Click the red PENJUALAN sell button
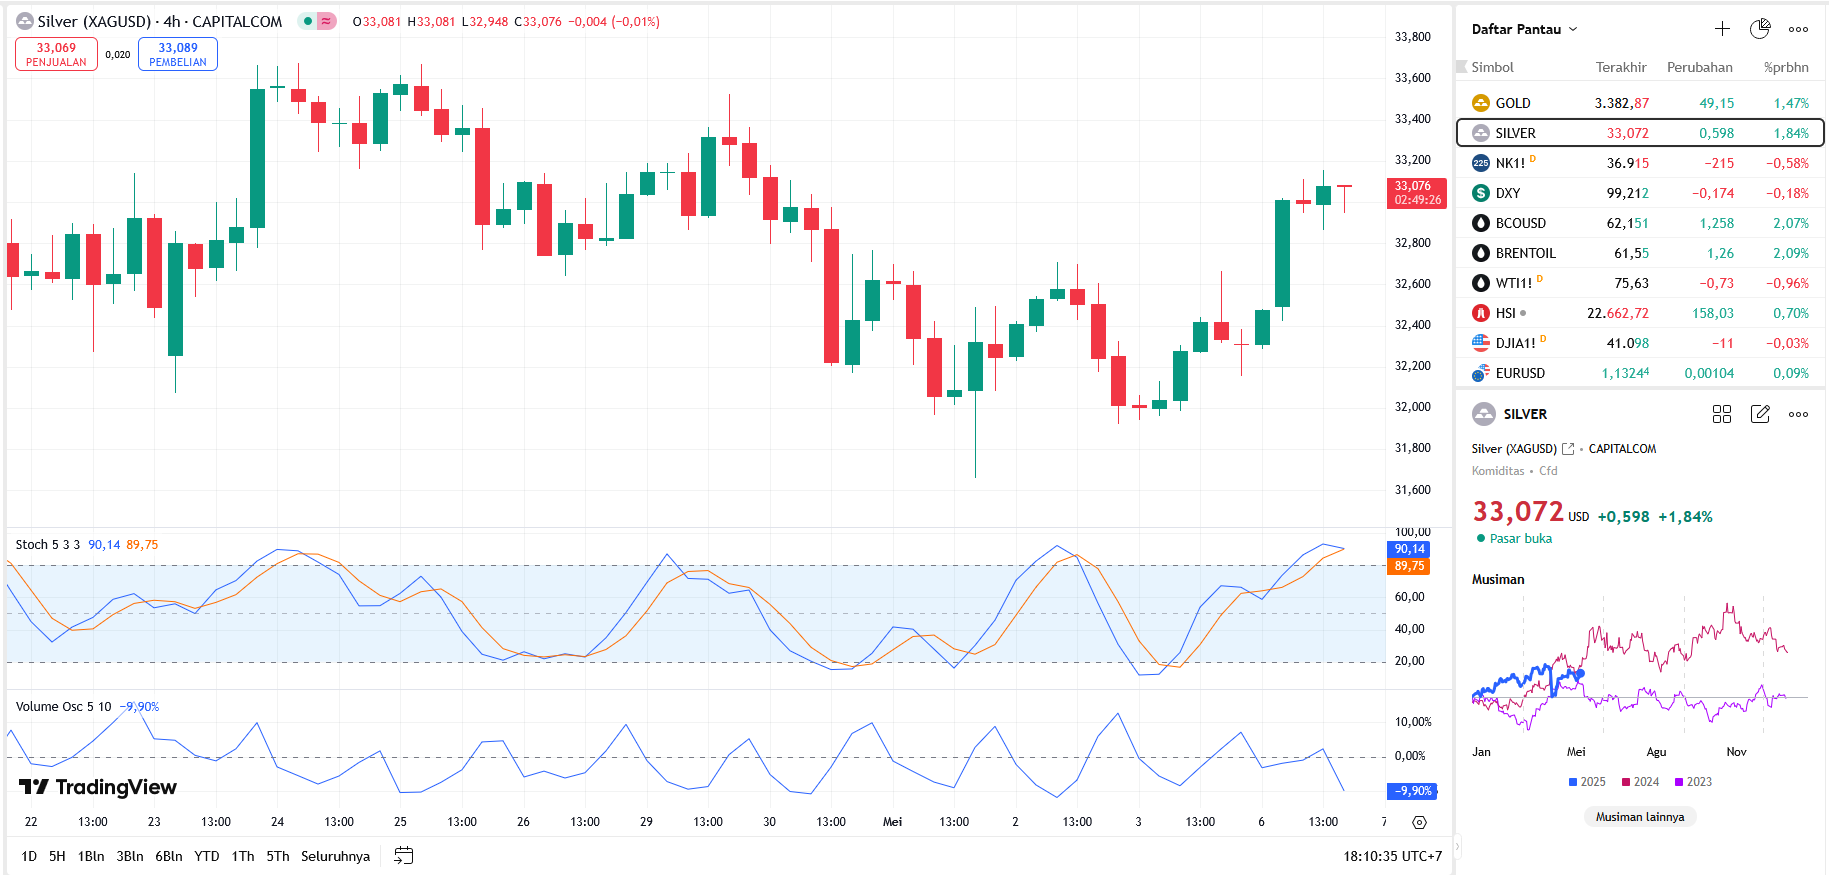 pos(56,54)
